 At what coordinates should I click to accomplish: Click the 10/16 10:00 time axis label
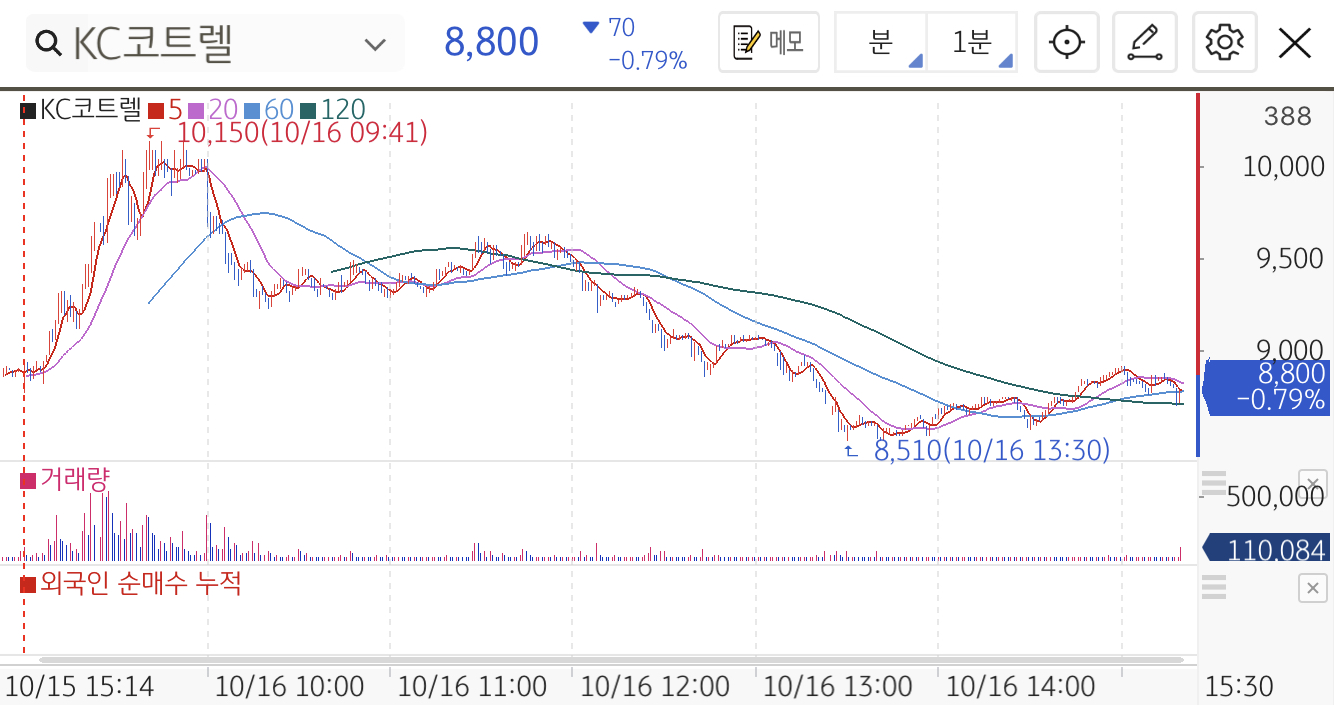coord(289,687)
